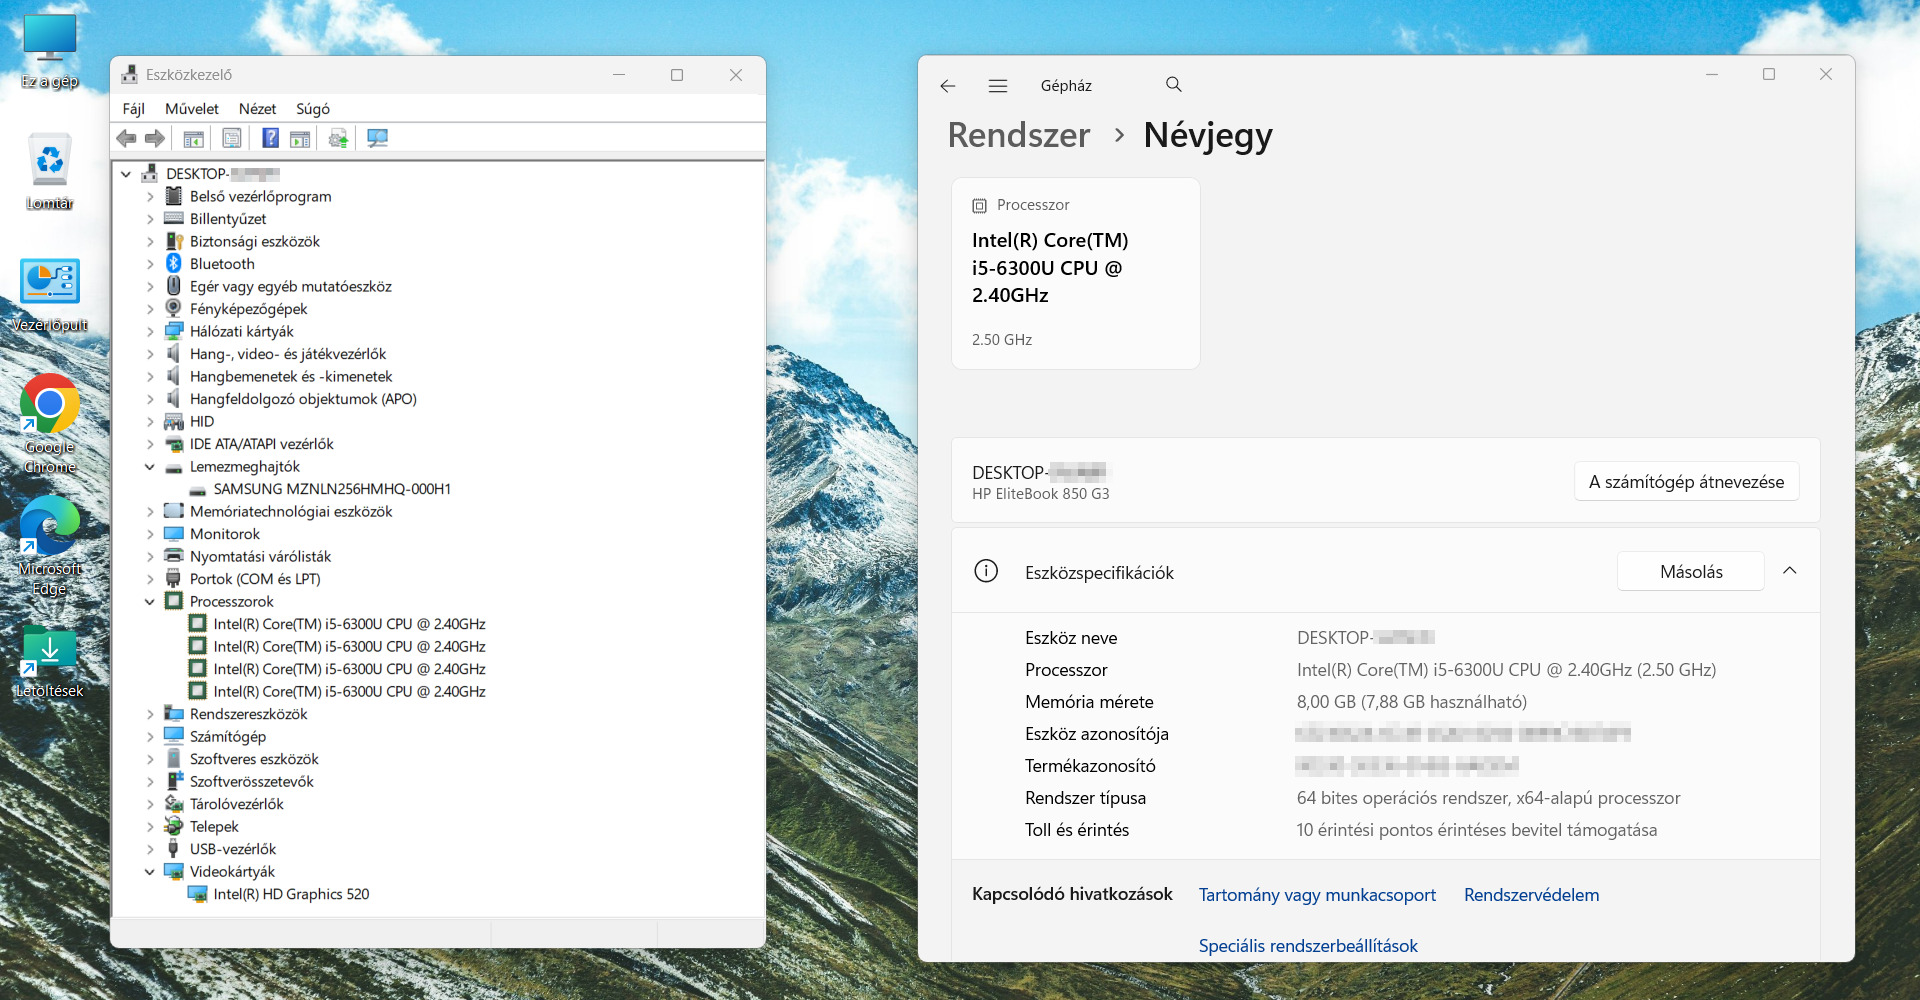Toggle the show/hide console tree toolbar icon

(194, 139)
